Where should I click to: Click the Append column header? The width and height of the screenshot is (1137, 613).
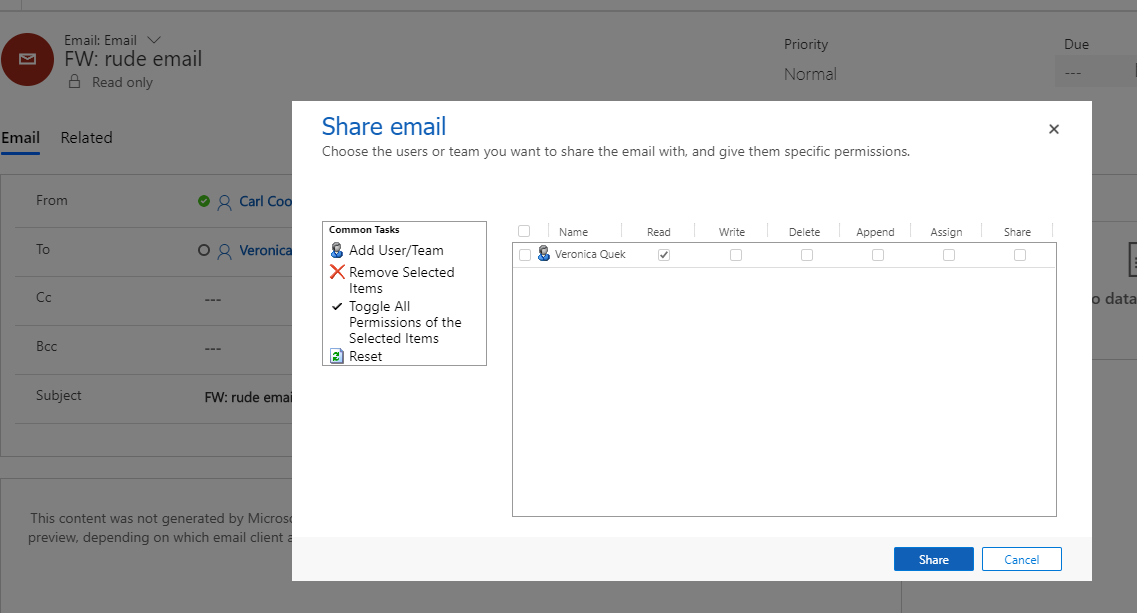[875, 232]
